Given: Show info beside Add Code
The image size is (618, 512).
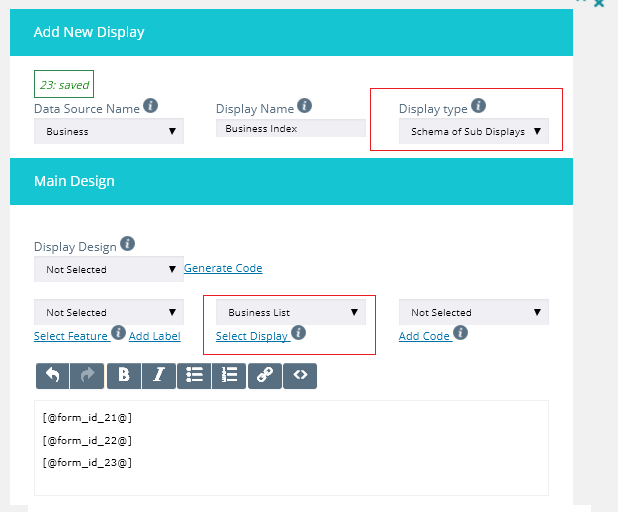Looking at the screenshot, I should tap(460, 333).
